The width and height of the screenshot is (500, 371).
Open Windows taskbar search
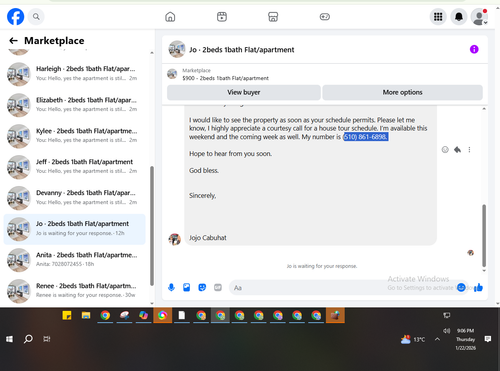point(28,339)
